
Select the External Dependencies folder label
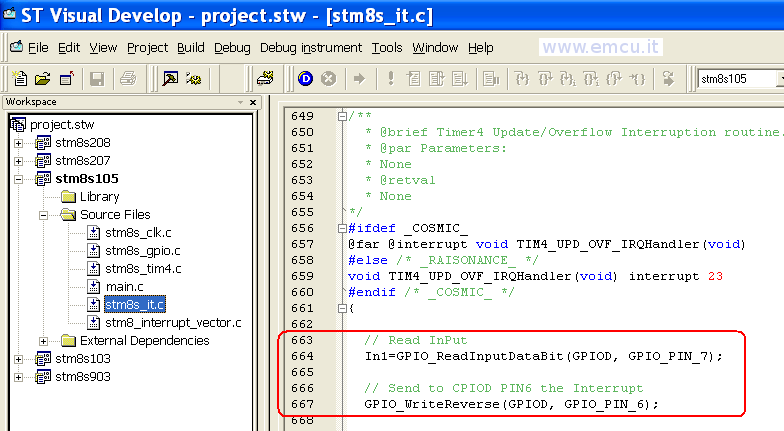[144, 340]
